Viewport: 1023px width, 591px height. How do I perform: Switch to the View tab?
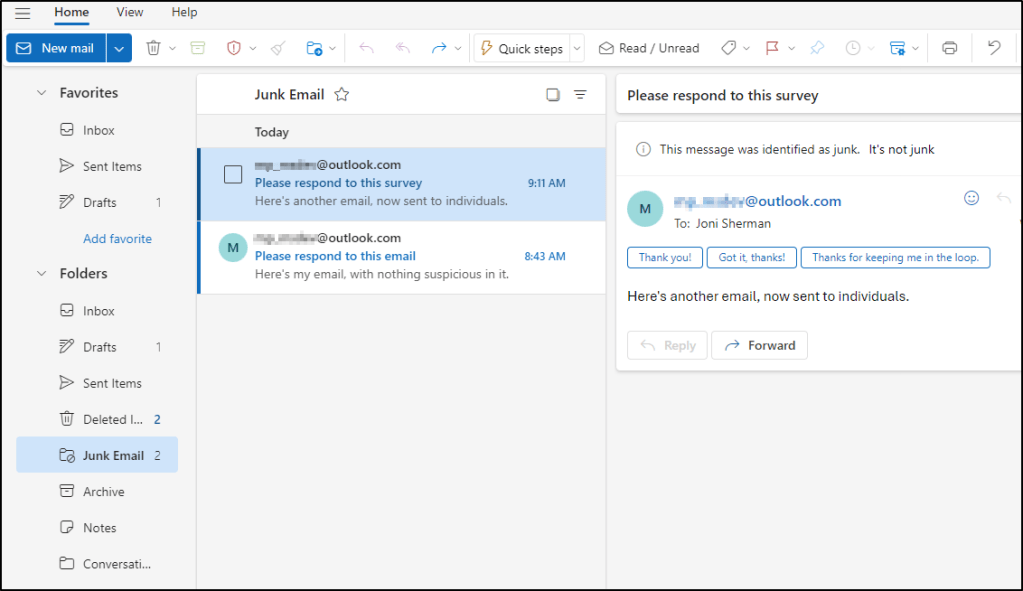click(x=130, y=12)
